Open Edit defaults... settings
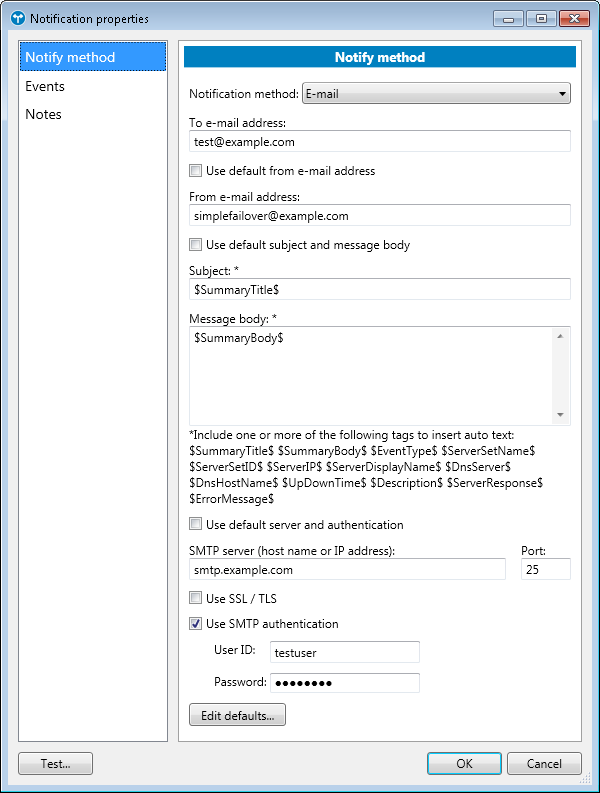 point(237,715)
